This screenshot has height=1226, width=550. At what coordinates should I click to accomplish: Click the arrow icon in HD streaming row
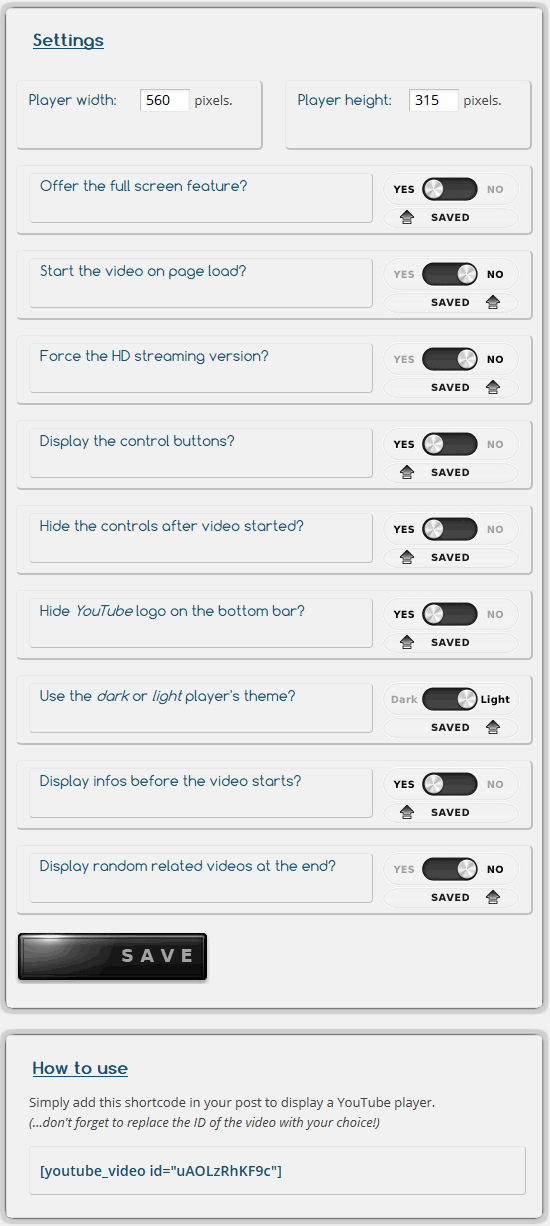pyautogui.click(x=492, y=387)
